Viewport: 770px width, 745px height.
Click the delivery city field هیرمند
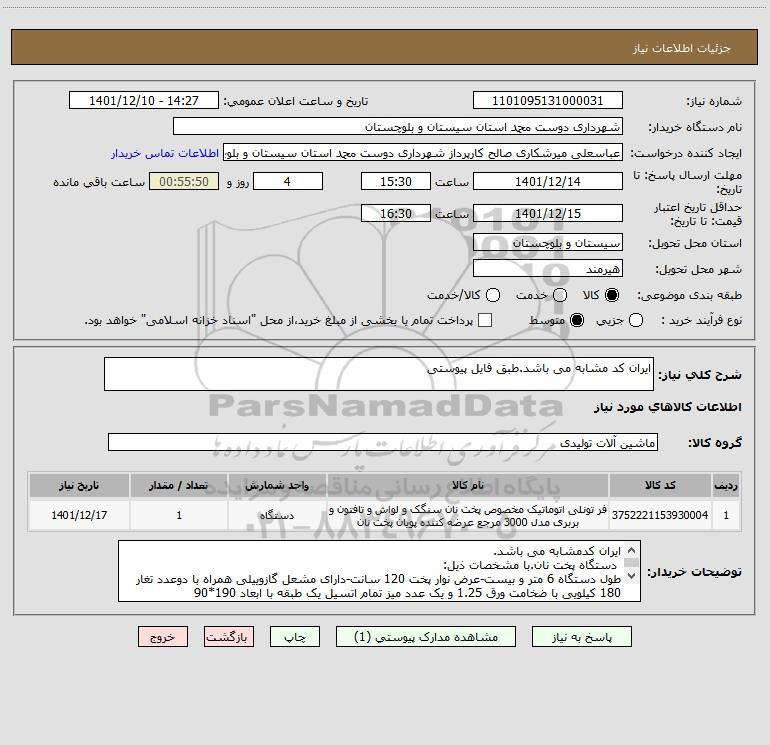click(x=548, y=269)
